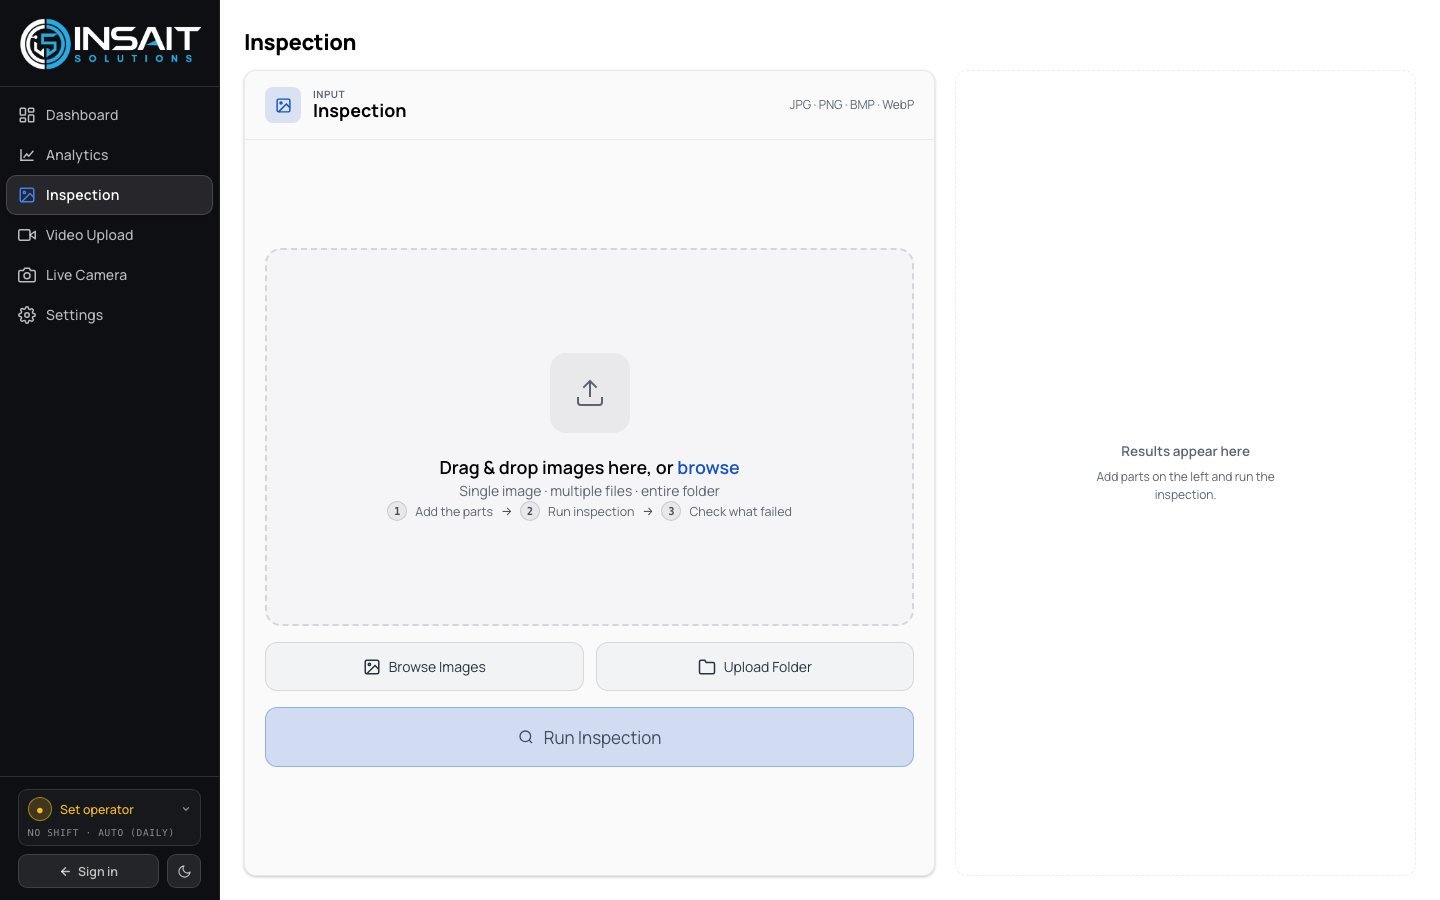Click the Run Inspection button
The height and width of the screenshot is (900, 1440).
[589, 737]
